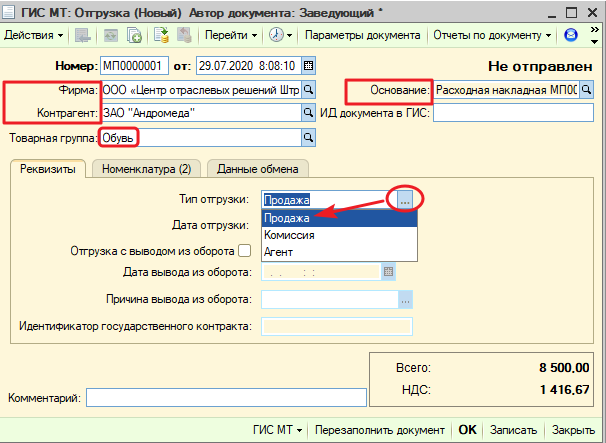This screenshot has width=606, height=443.
Task: Click the OK button
Action: tap(467, 430)
